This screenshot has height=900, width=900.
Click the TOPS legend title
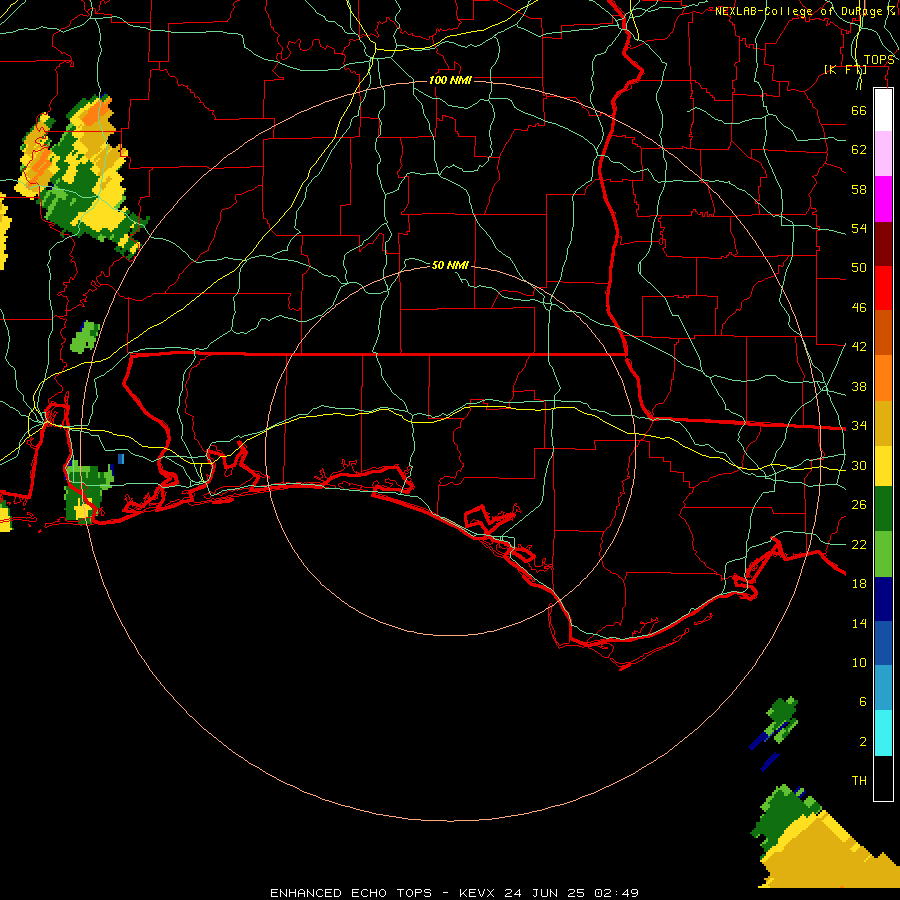click(879, 60)
